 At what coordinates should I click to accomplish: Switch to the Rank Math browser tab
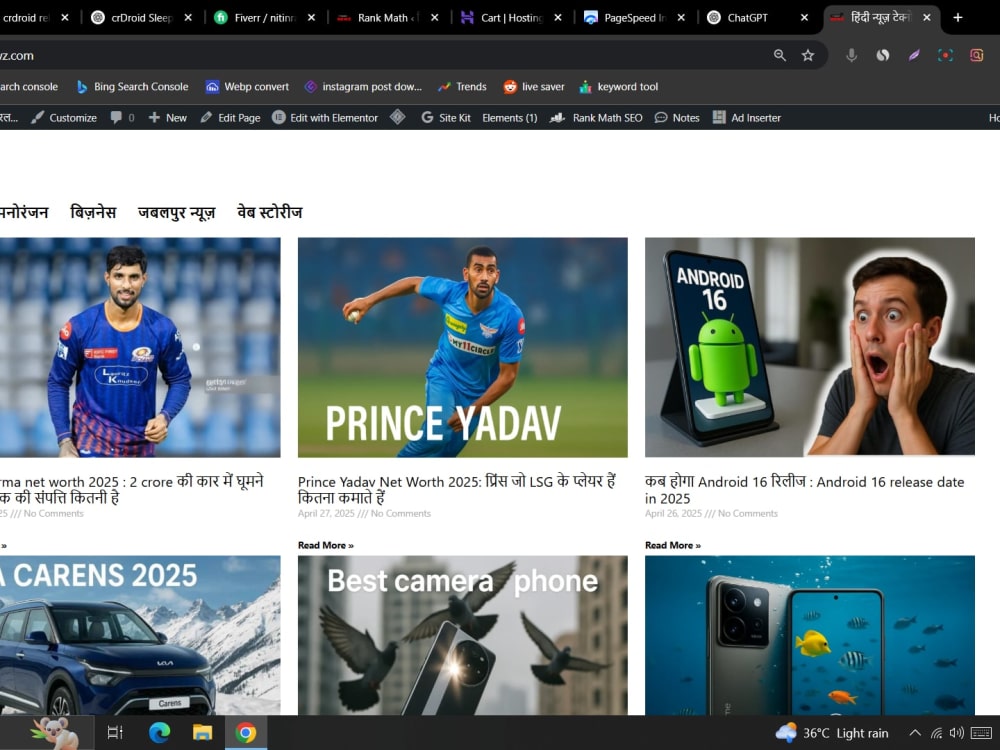(x=386, y=18)
